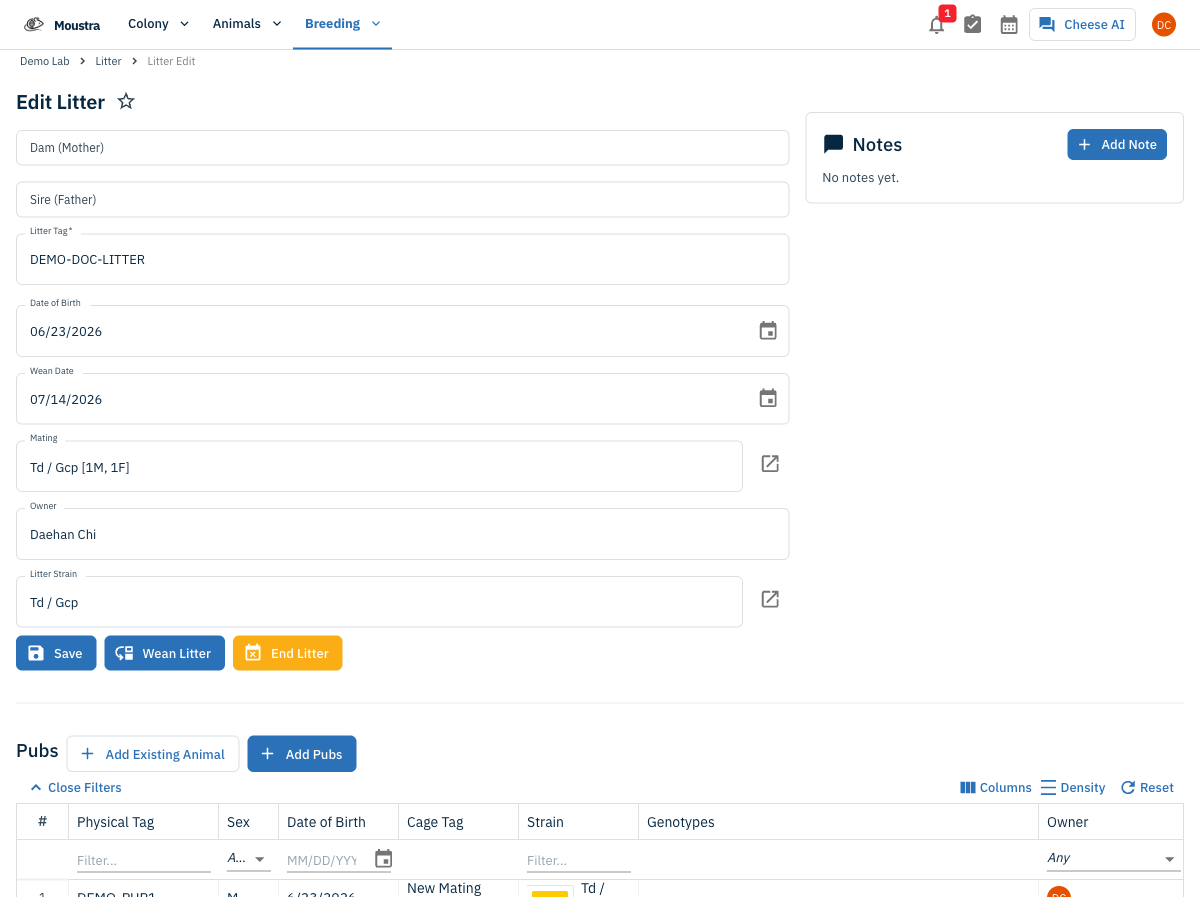Click the Genotypes column header

tap(838, 822)
